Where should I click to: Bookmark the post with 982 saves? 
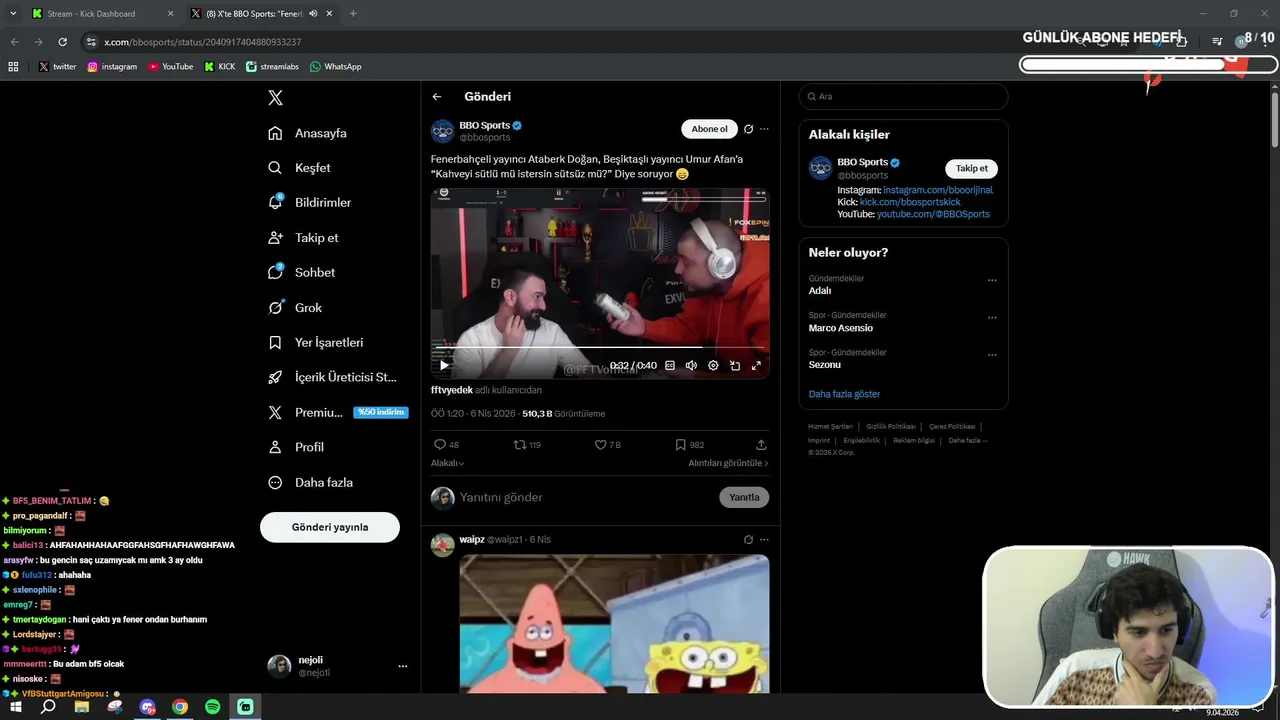(689, 445)
